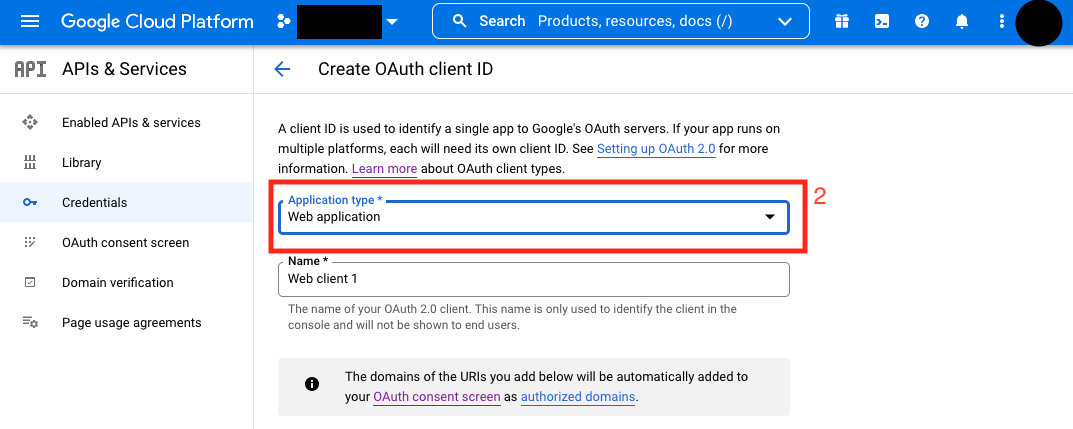
Task: Open the free trial gift icon
Action: (x=842, y=21)
